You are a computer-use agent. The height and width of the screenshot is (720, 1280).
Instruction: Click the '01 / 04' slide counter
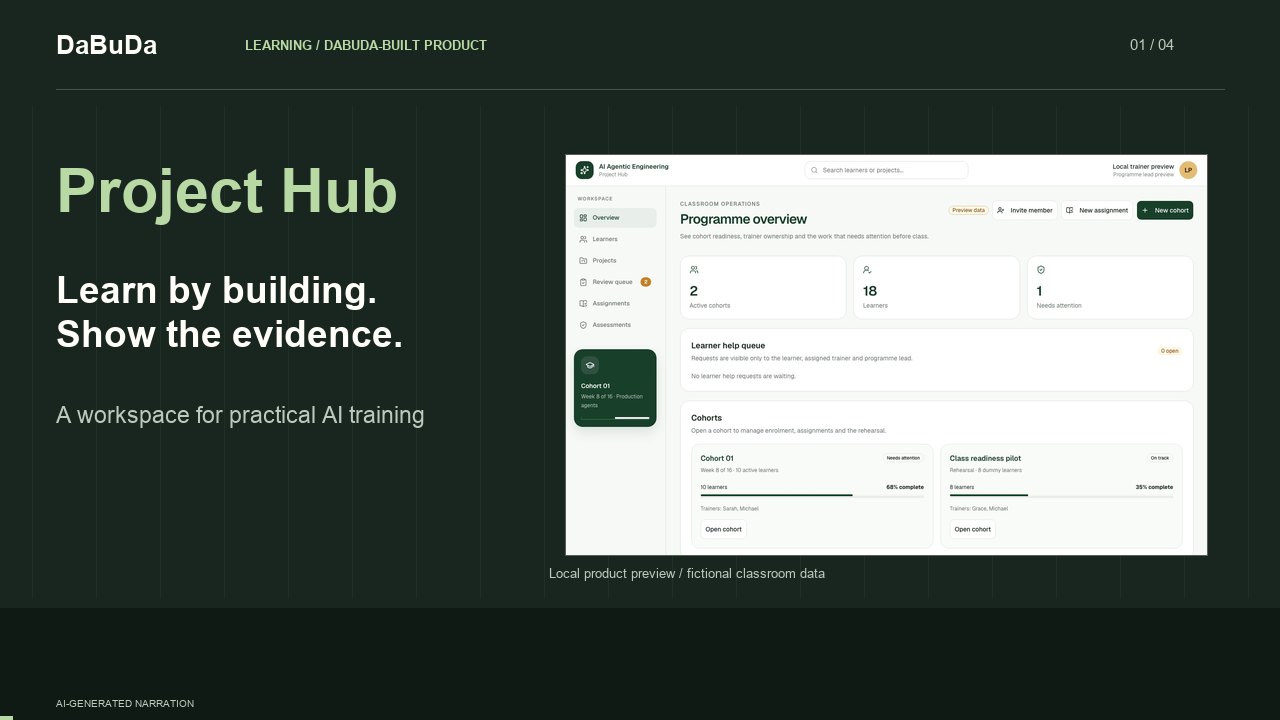(1152, 45)
